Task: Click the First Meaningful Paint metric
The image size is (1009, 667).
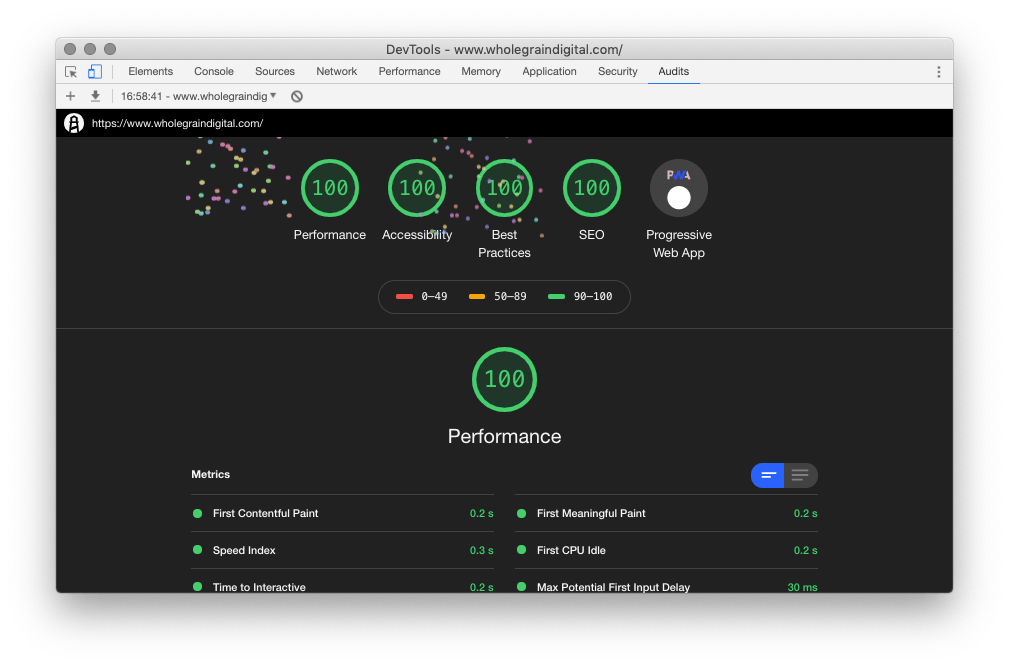Action: 666,513
